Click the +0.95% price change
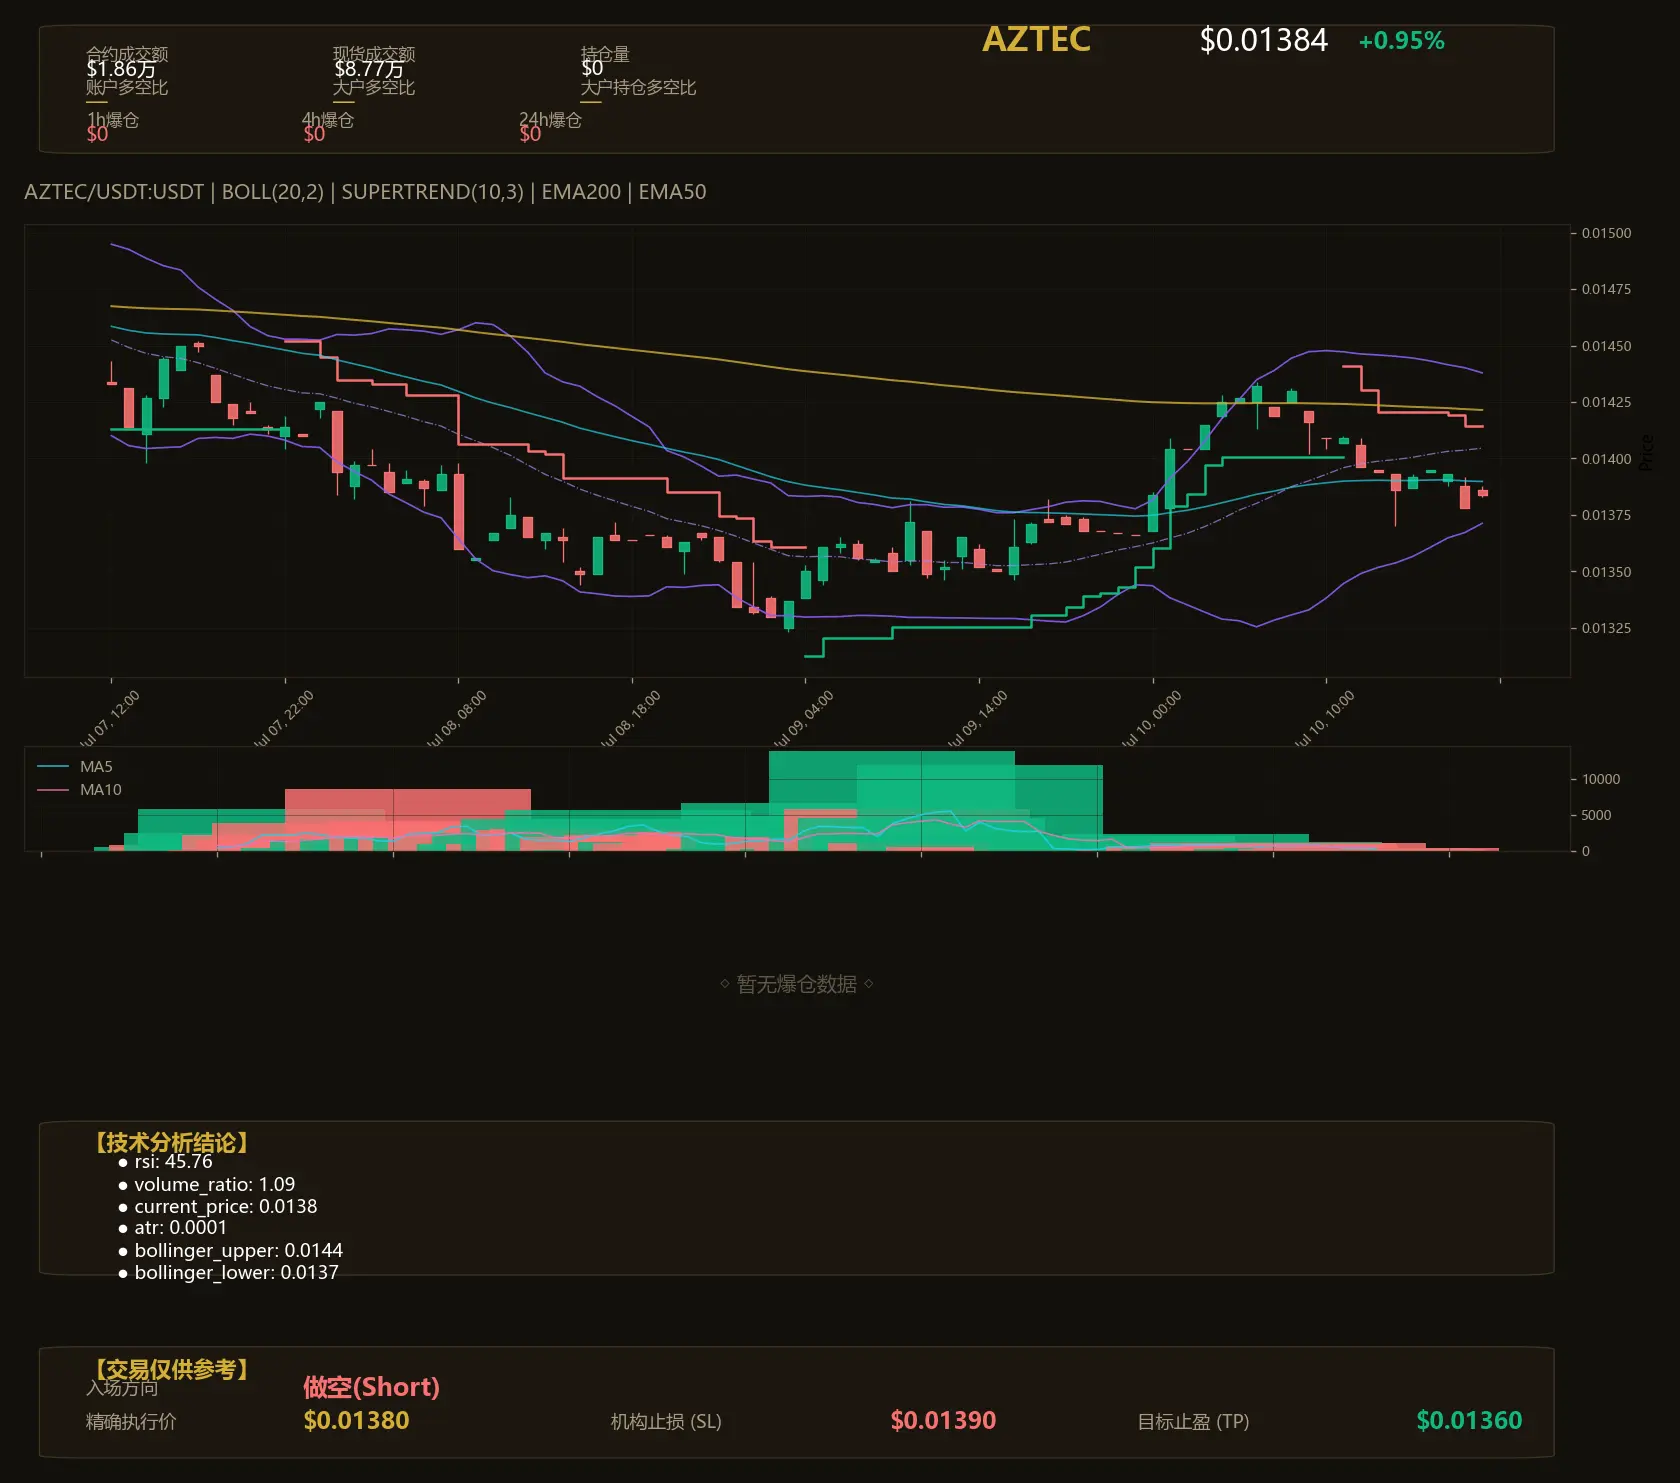1680x1483 pixels. pyautogui.click(x=1401, y=41)
